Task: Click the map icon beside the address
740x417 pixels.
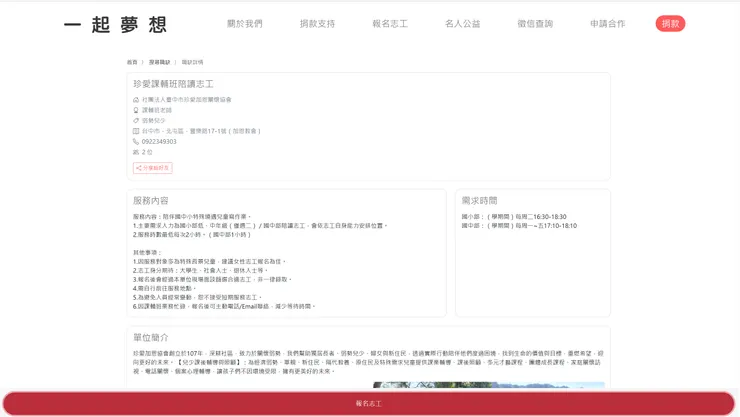Action: point(136,131)
